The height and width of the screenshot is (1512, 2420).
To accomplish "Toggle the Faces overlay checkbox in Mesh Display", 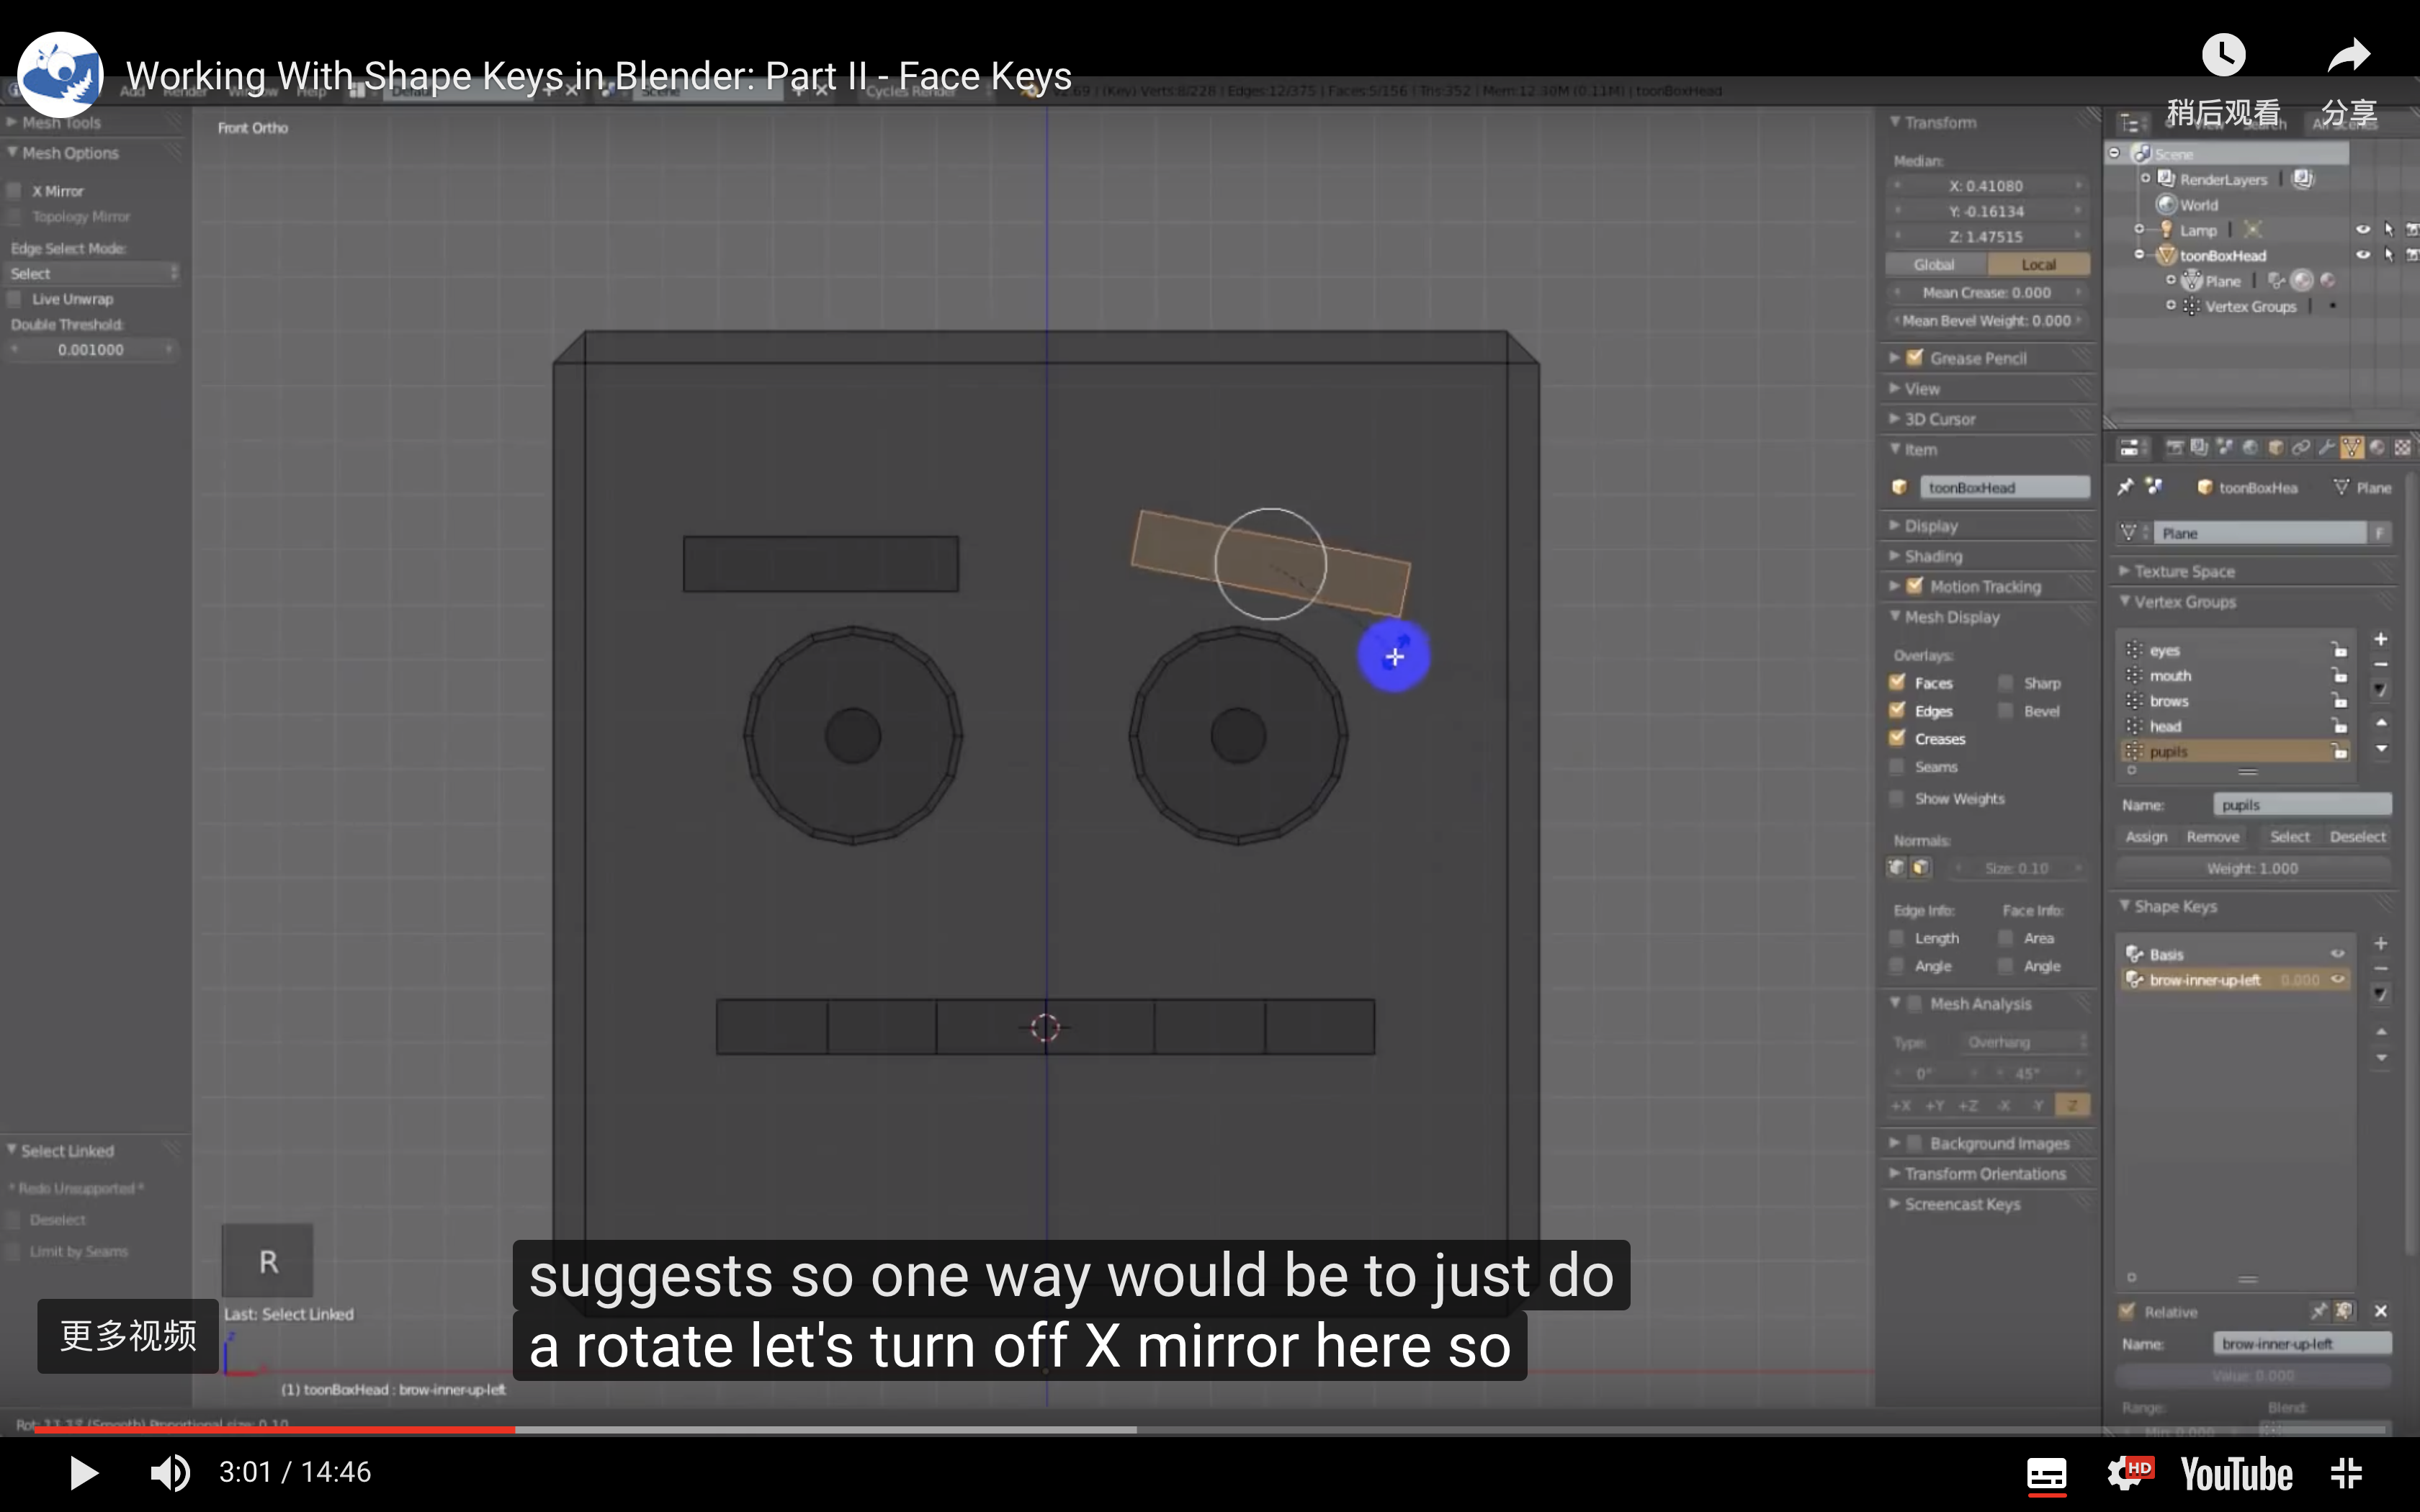I will (x=1898, y=682).
